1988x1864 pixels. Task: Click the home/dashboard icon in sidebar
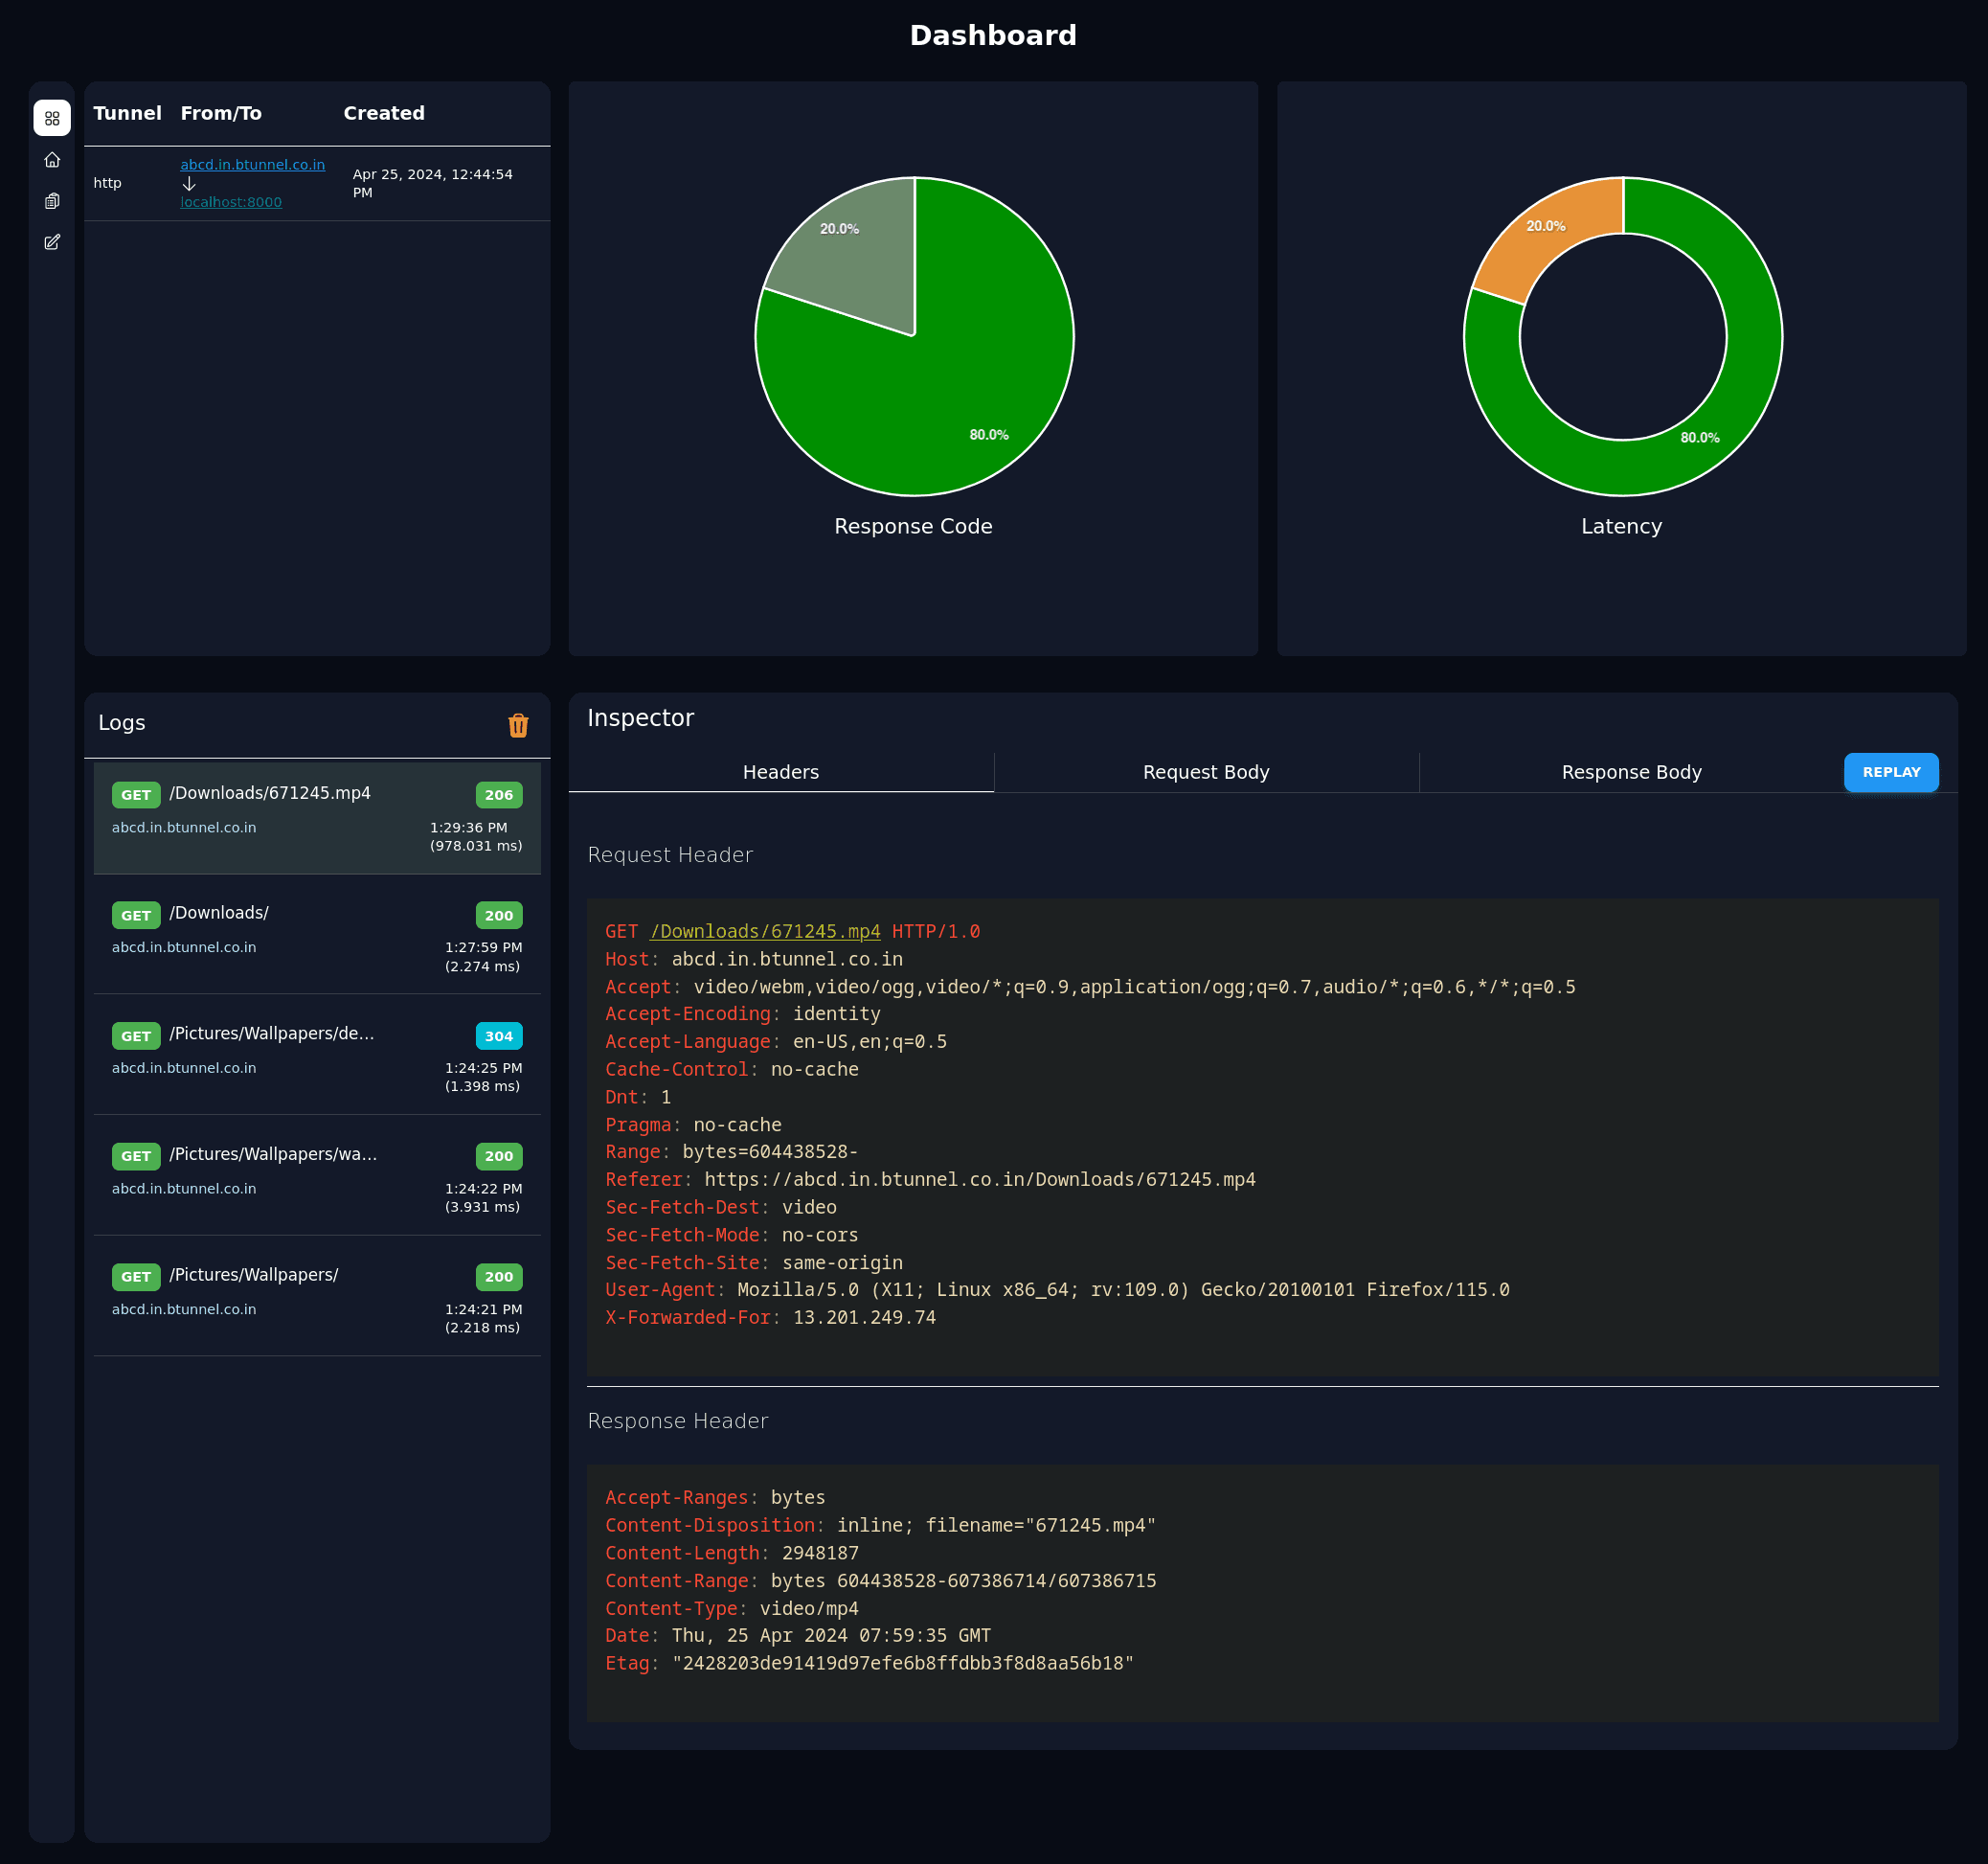click(53, 159)
